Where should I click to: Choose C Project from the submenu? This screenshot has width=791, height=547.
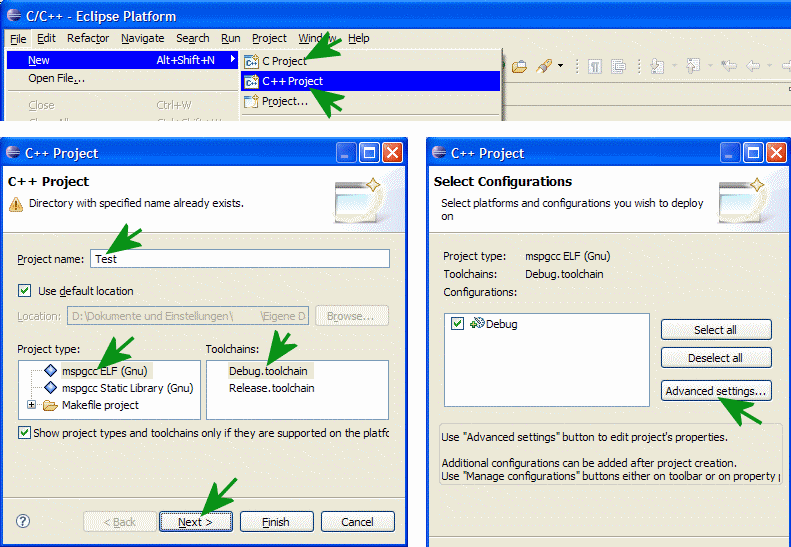pos(371,61)
